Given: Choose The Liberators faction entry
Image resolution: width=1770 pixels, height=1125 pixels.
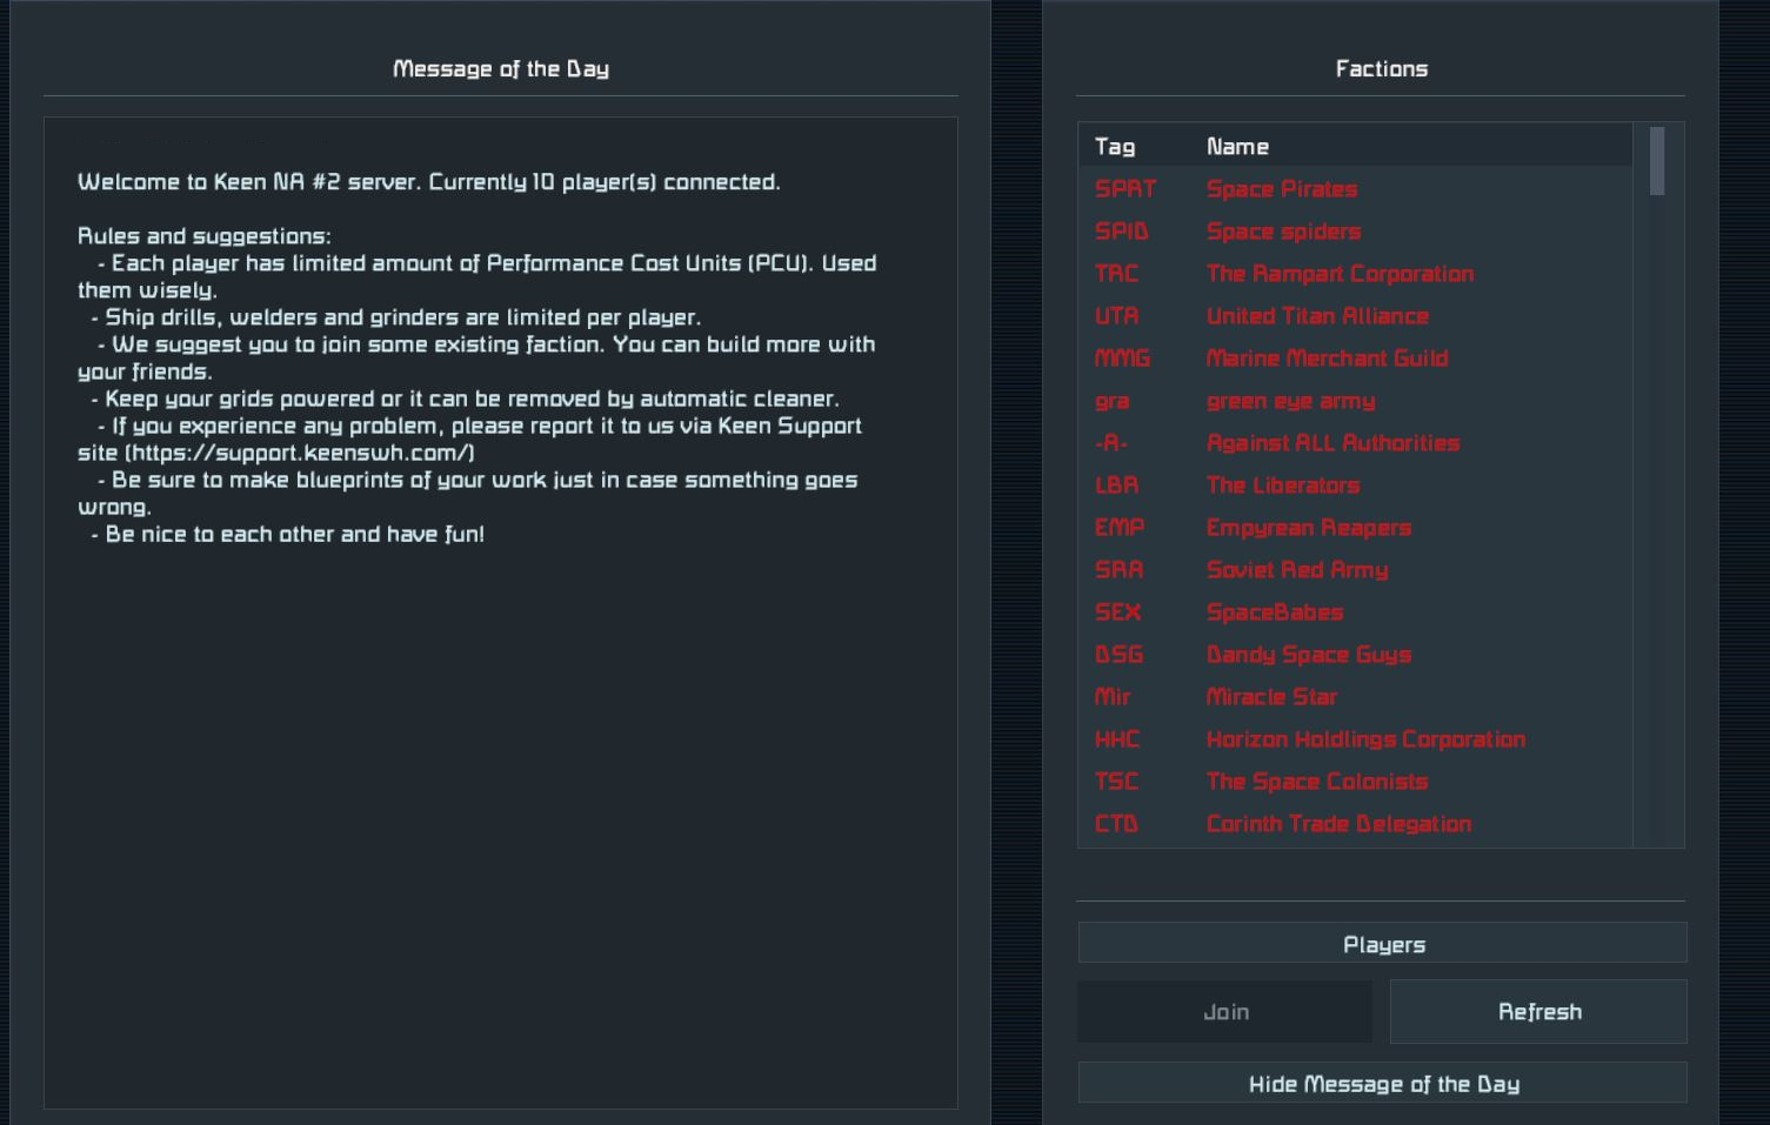Looking at the screenshot, I should click(1355, 485).
